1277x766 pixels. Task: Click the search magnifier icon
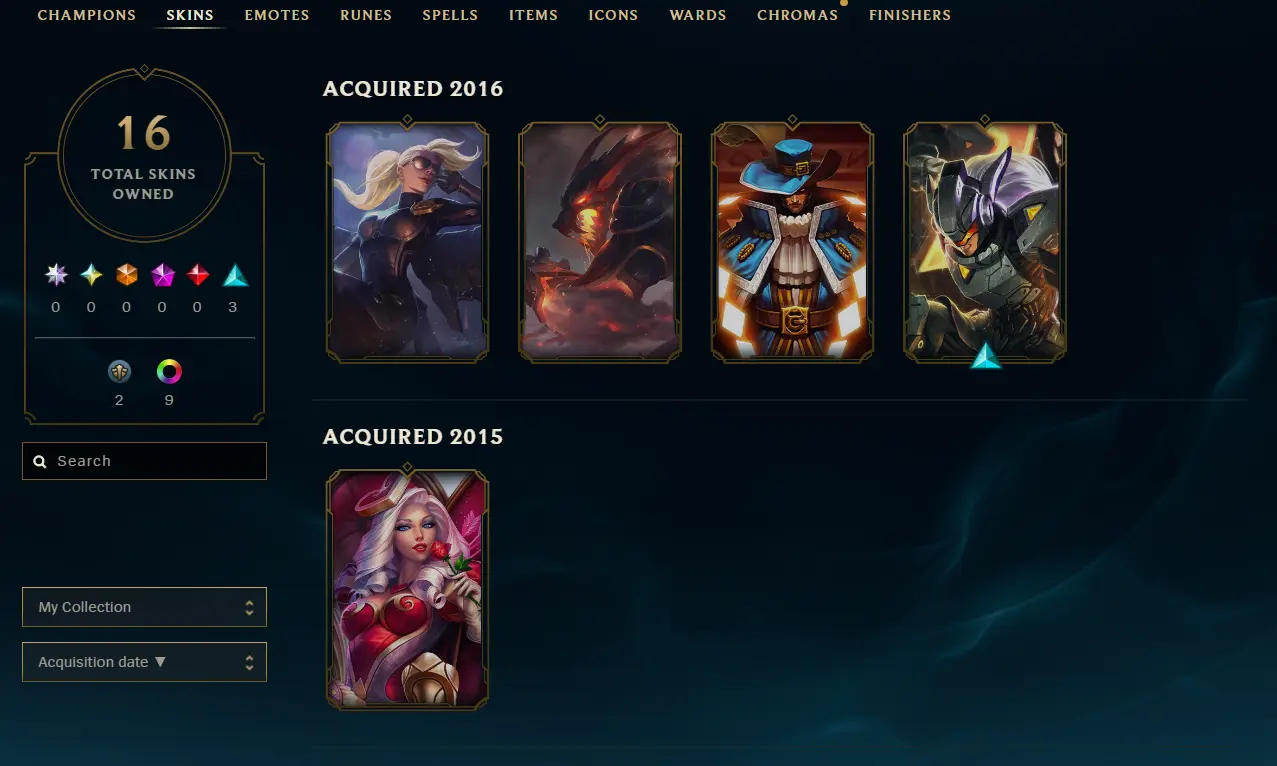tap(40, 462)
